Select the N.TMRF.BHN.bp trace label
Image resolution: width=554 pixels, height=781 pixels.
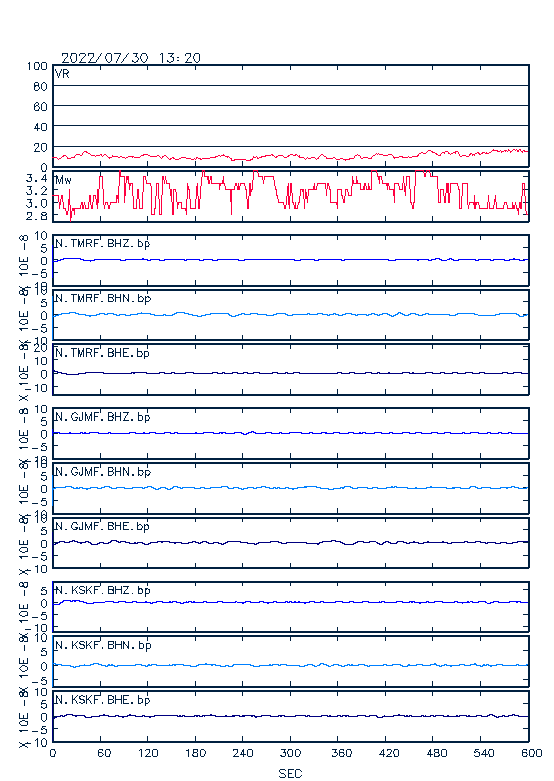click(x=103, y=298)
